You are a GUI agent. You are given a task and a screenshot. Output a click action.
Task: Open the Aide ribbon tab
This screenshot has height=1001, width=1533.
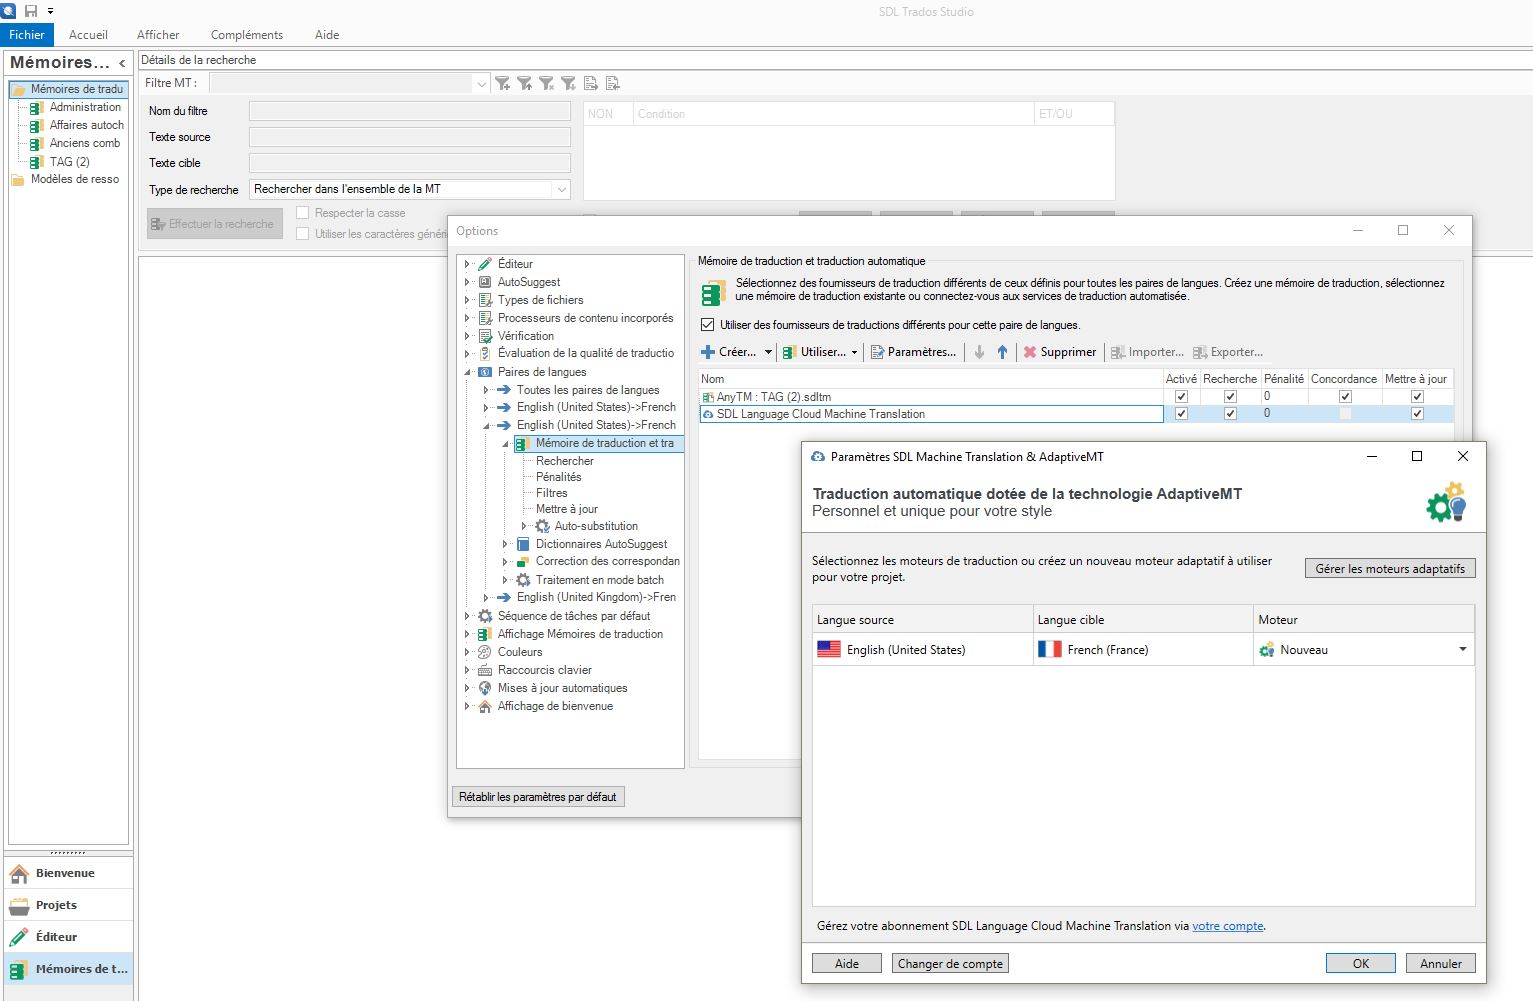(x=327, y=34)
